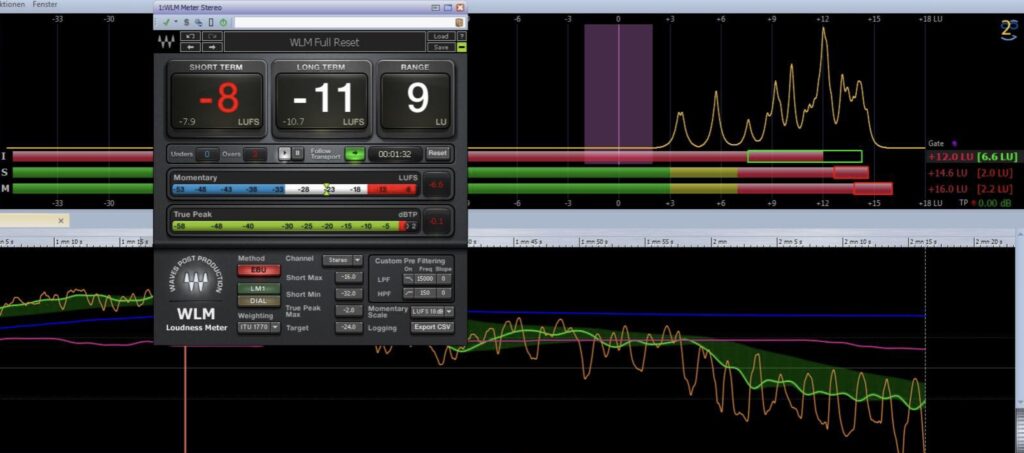1024x453 pixels.
Task: Start metering with the play button
Action: pos(284,153)
